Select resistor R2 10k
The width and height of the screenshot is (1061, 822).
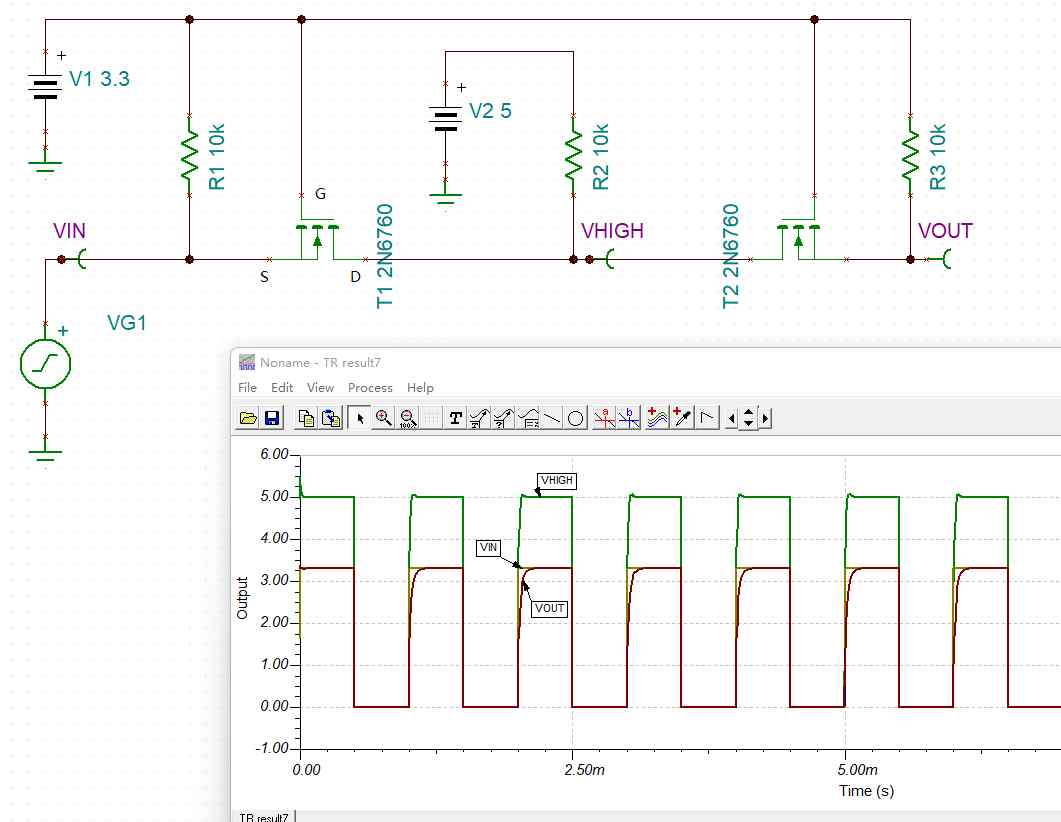tap(574, 156)
